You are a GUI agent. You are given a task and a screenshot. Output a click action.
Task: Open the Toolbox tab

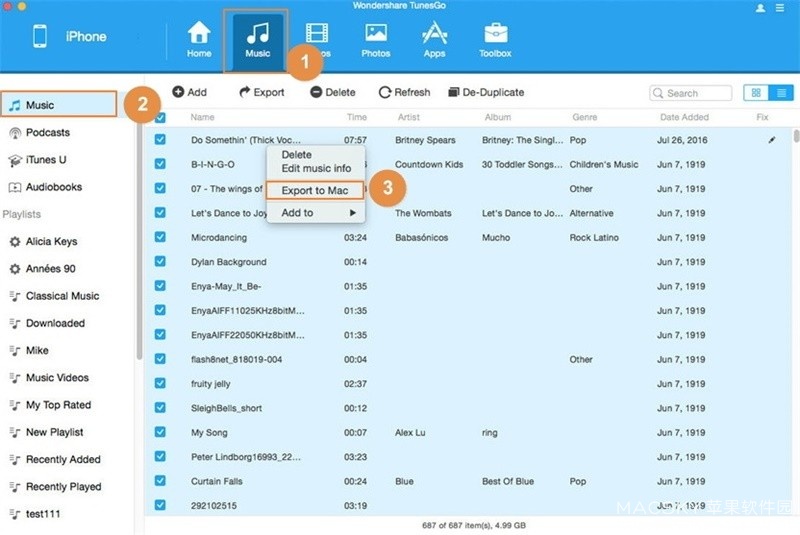pyautogui.click(x=495, y=40)
